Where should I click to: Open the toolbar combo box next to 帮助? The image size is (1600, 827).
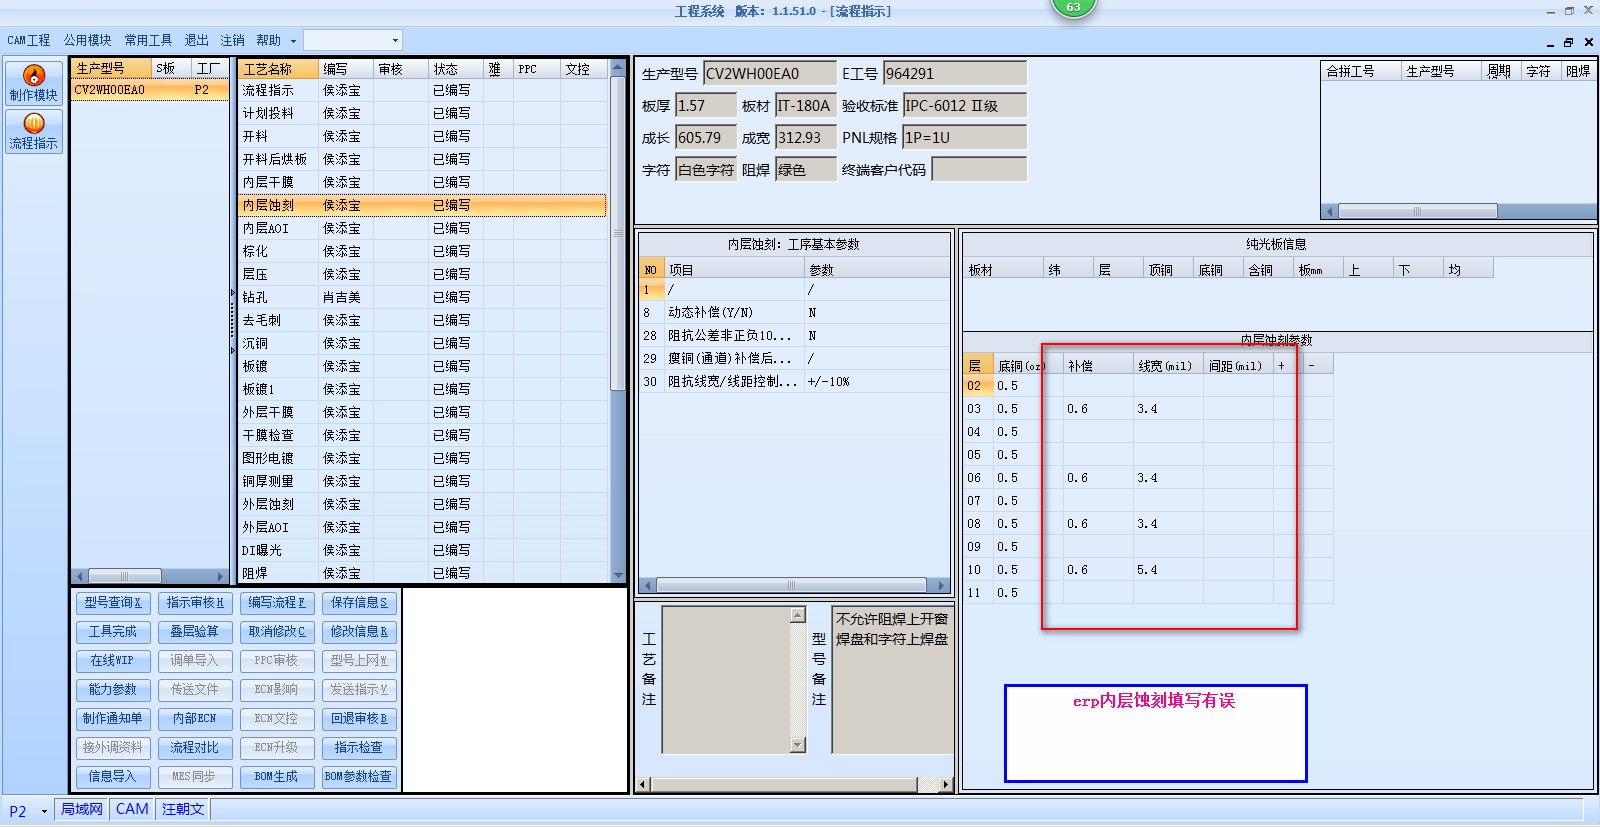pyautogui.click(x=352, y=40)
